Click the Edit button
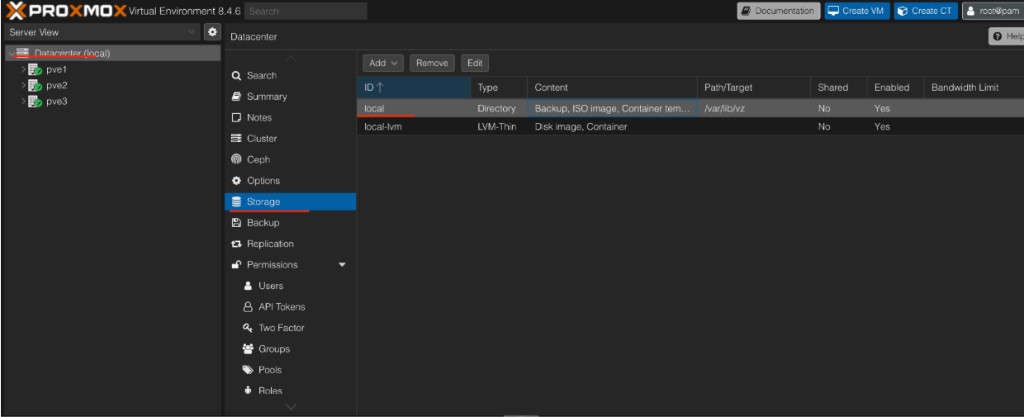The height and width of the screenshot is (417, 1024). click(x=475, y=63)
